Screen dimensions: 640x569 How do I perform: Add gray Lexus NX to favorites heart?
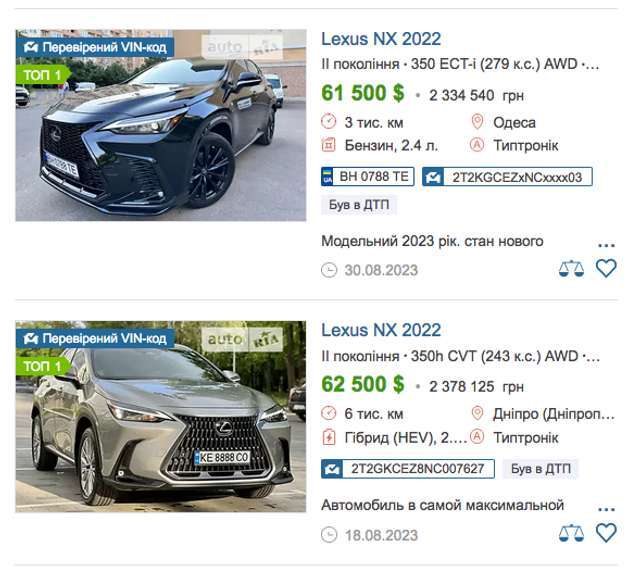[x=606, y=533]
